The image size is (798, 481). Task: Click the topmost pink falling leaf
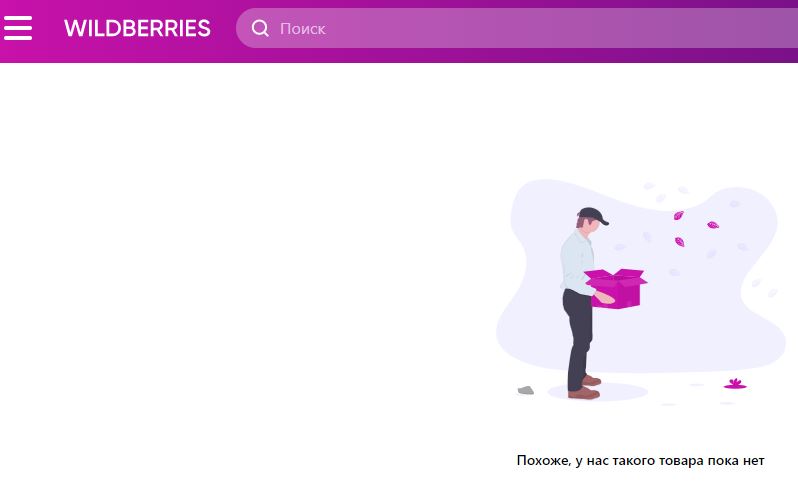tap(678, 215)
